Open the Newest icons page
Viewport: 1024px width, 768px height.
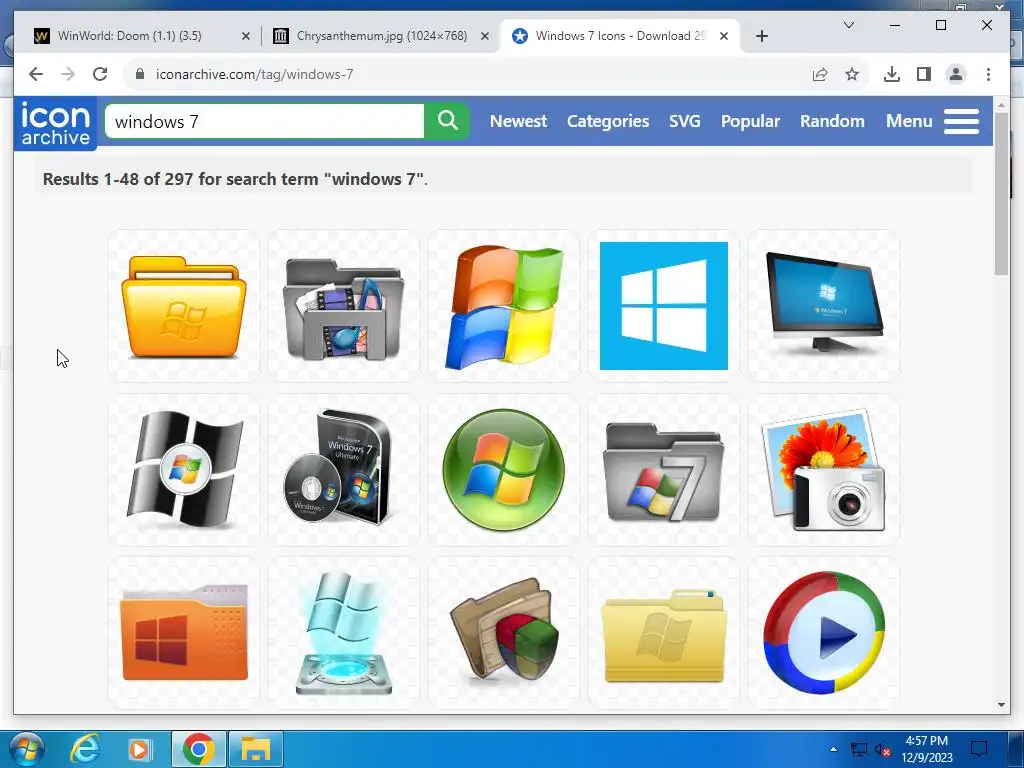pos(519,121)
